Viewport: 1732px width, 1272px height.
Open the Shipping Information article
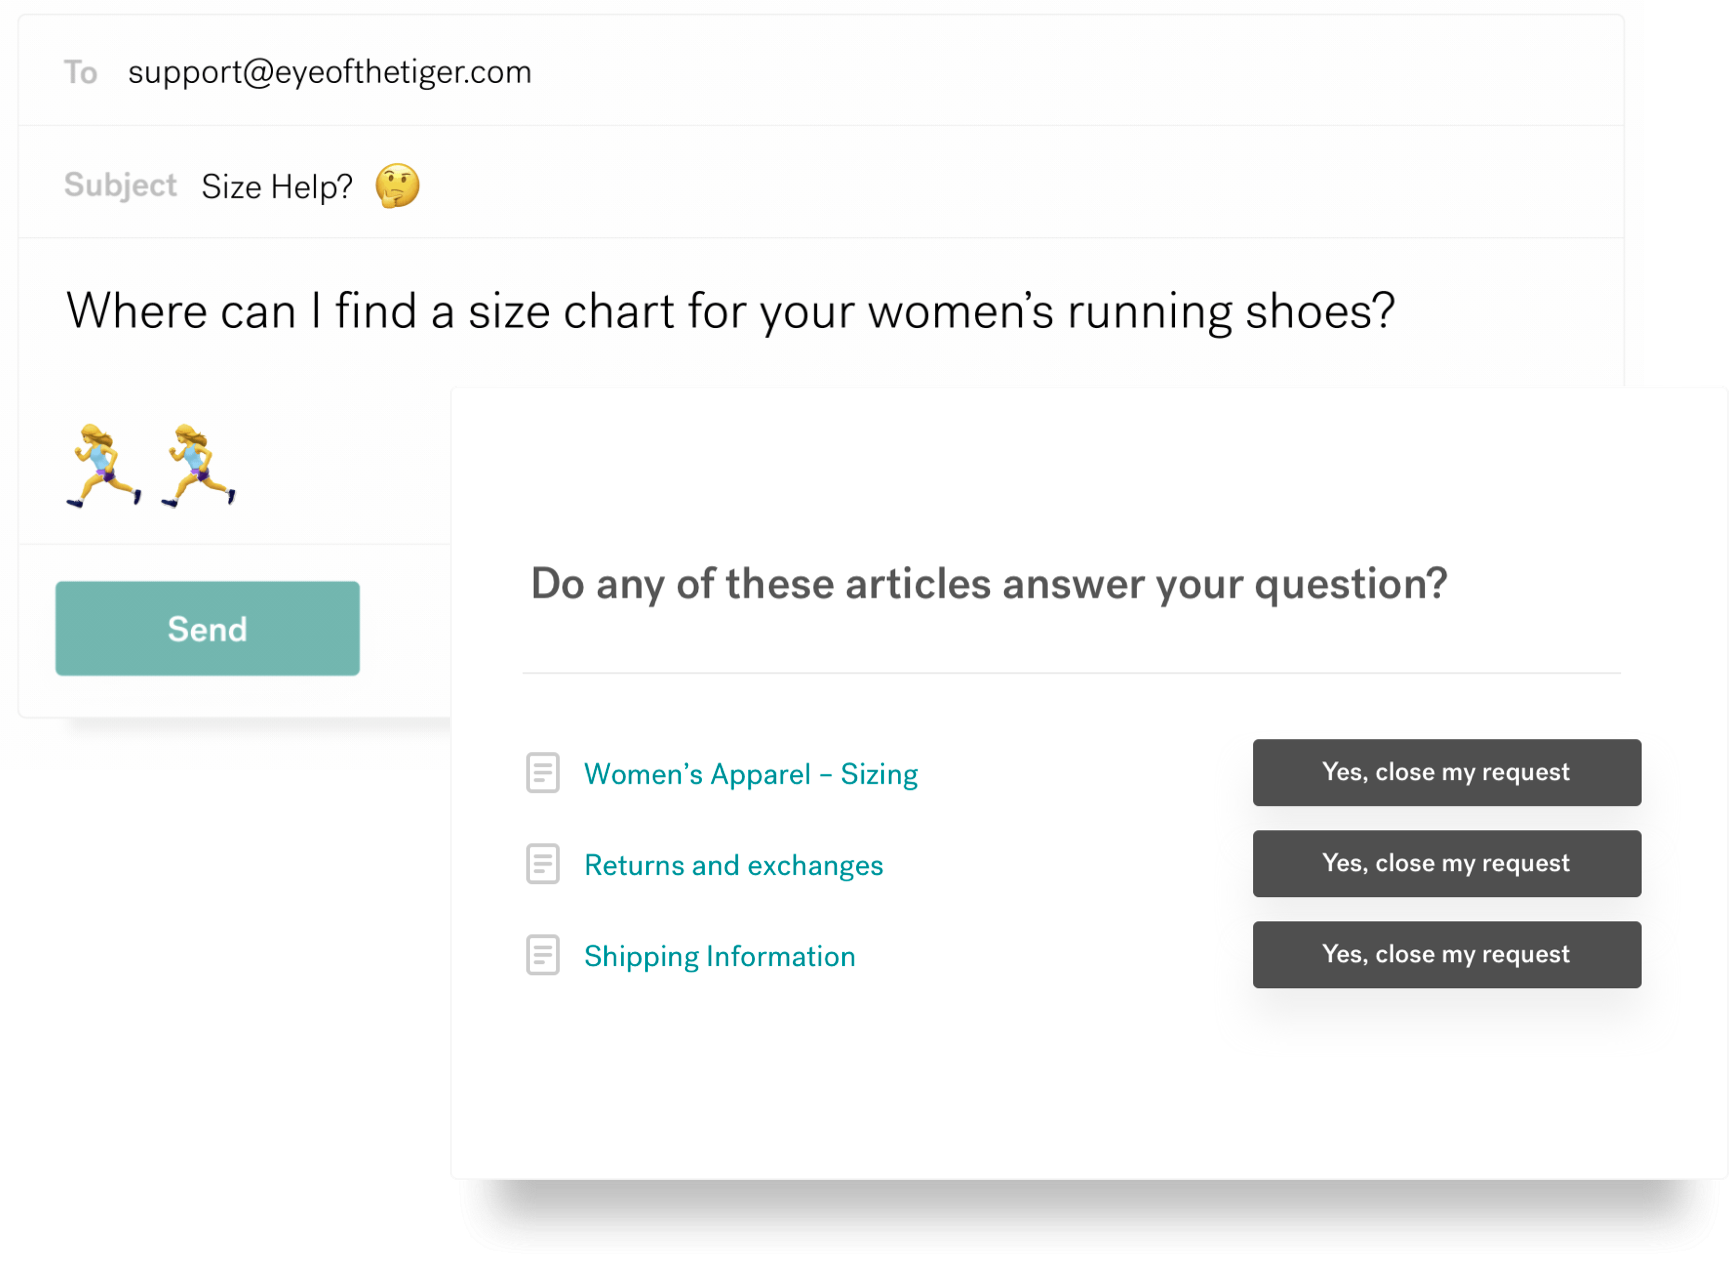pos(719,956)
